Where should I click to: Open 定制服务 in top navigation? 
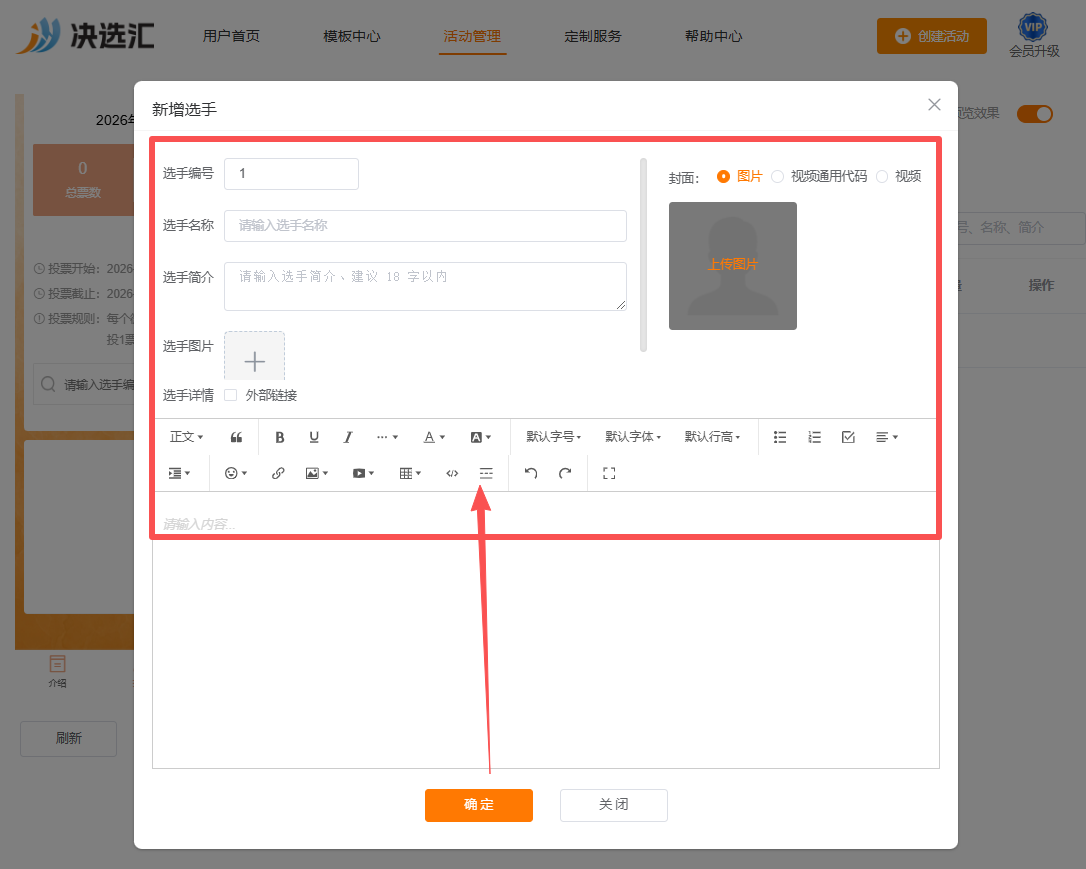pyautogui.click(x=593, y=36)
